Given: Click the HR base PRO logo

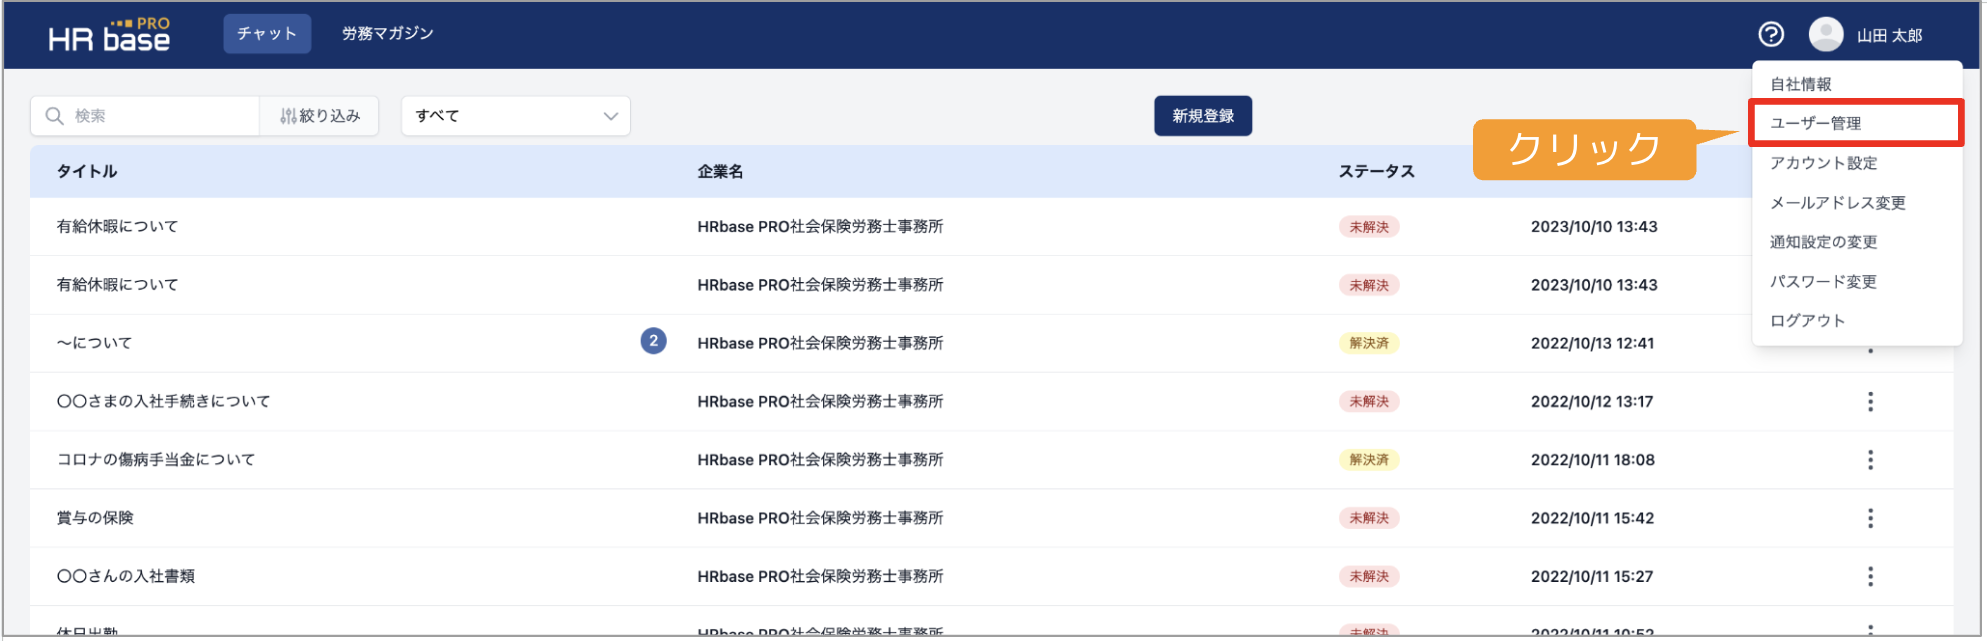Looking at the screenshot, I should point(109,35).
